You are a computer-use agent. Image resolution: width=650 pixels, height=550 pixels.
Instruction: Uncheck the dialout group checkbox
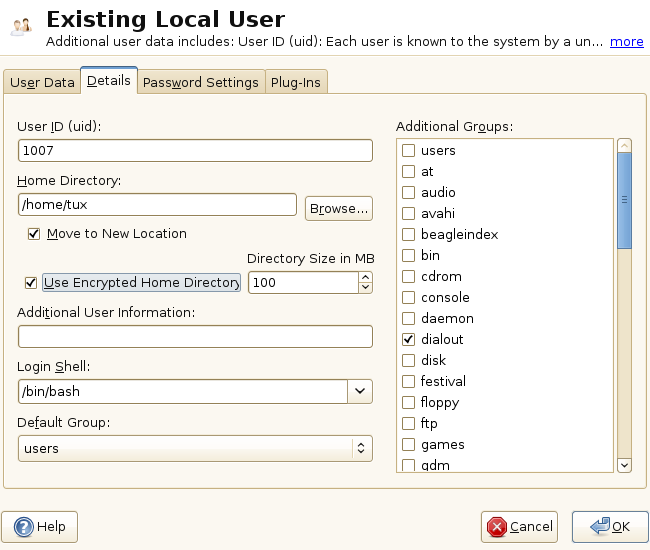[408, 340]
